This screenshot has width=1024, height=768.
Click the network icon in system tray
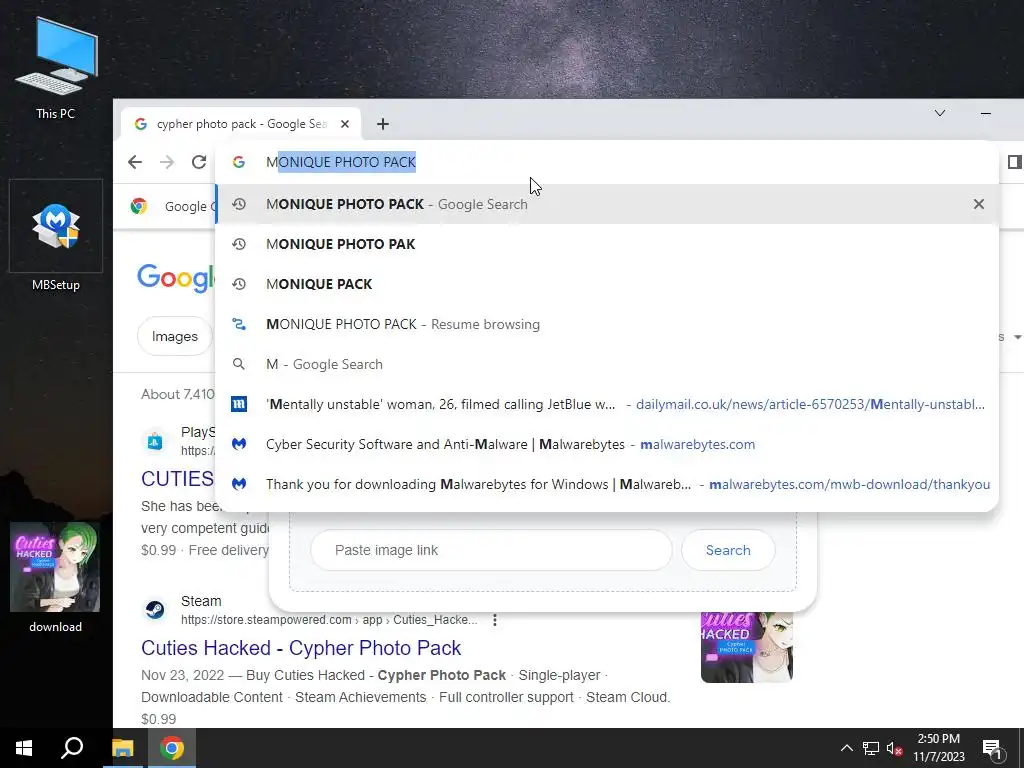tap(871, 748)
